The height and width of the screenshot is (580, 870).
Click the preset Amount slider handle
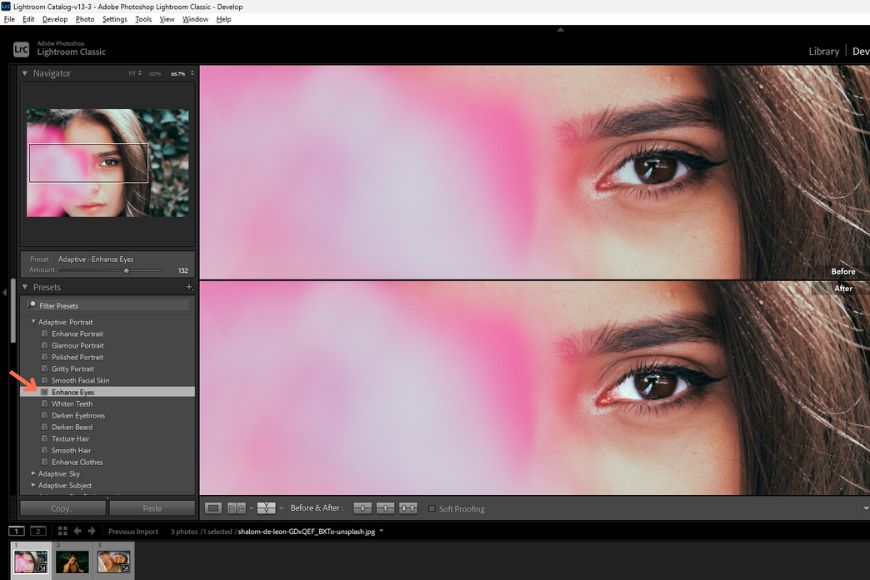[x=126, y=270]
